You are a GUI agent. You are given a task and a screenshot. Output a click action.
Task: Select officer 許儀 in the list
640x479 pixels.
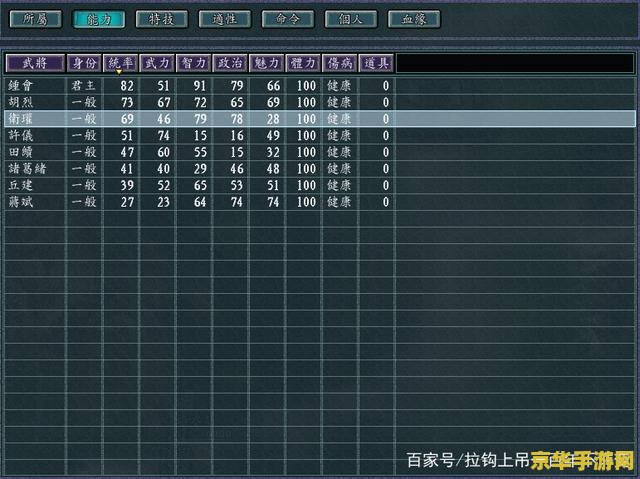point(20,135)
